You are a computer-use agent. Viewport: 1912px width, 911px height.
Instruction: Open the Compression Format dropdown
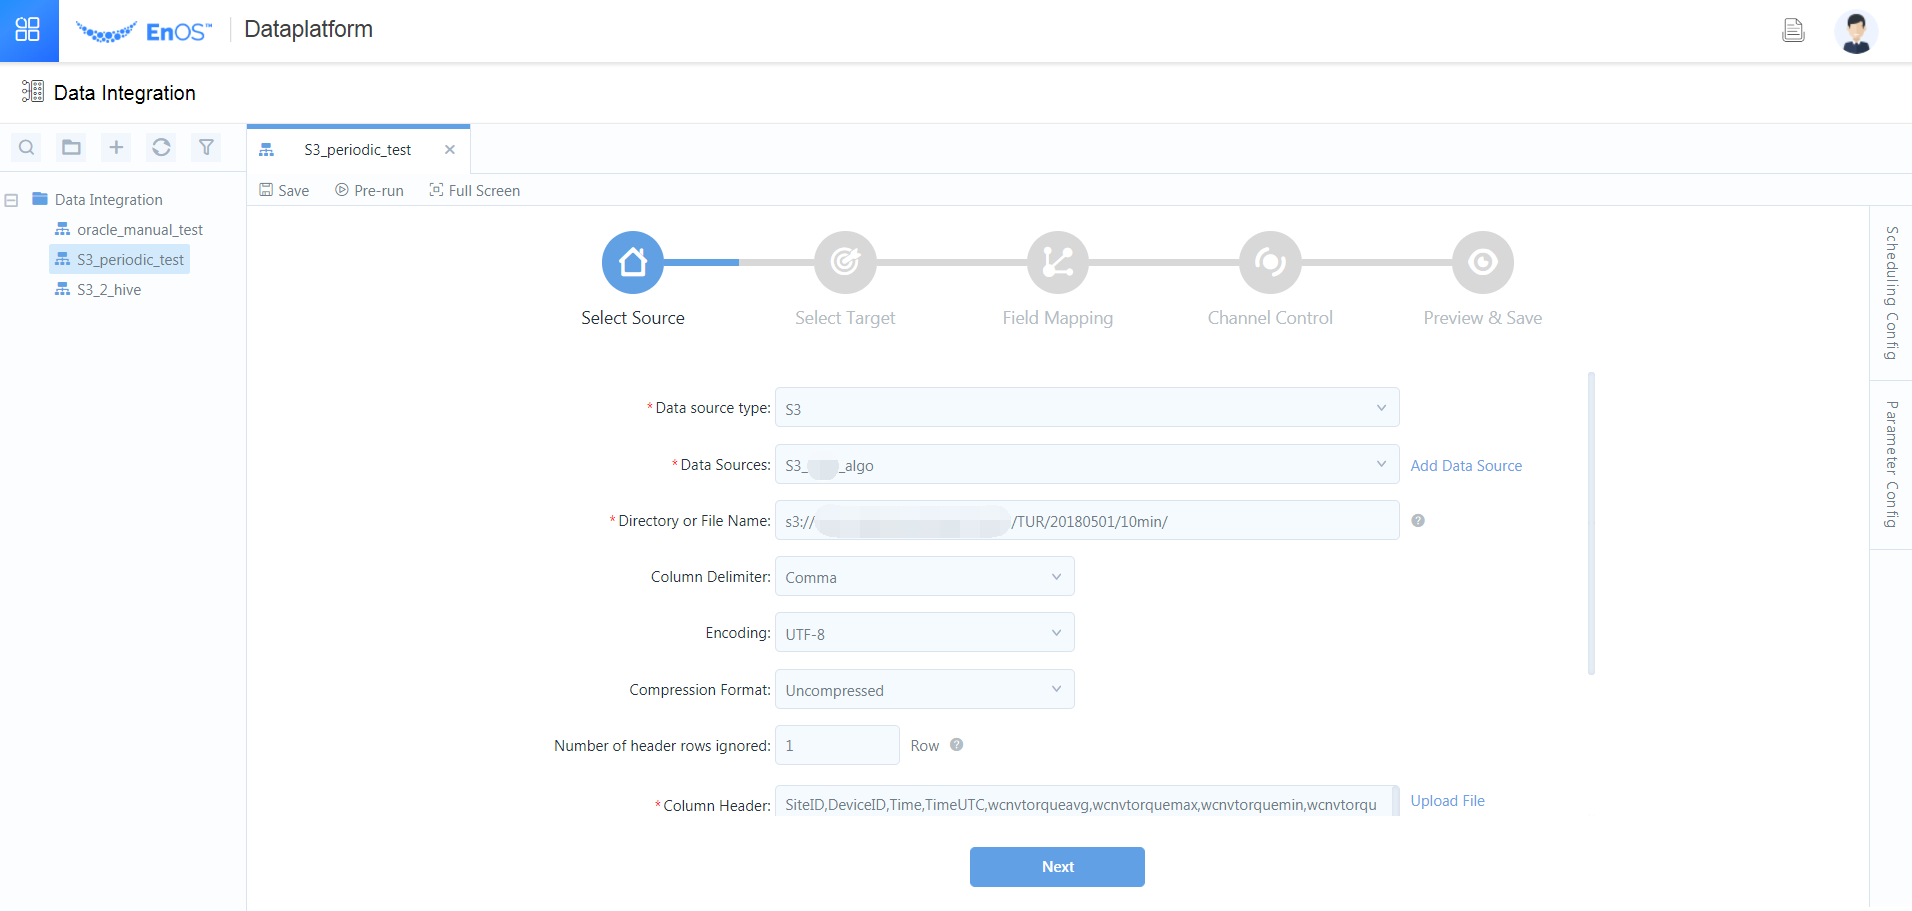point(924,690)
